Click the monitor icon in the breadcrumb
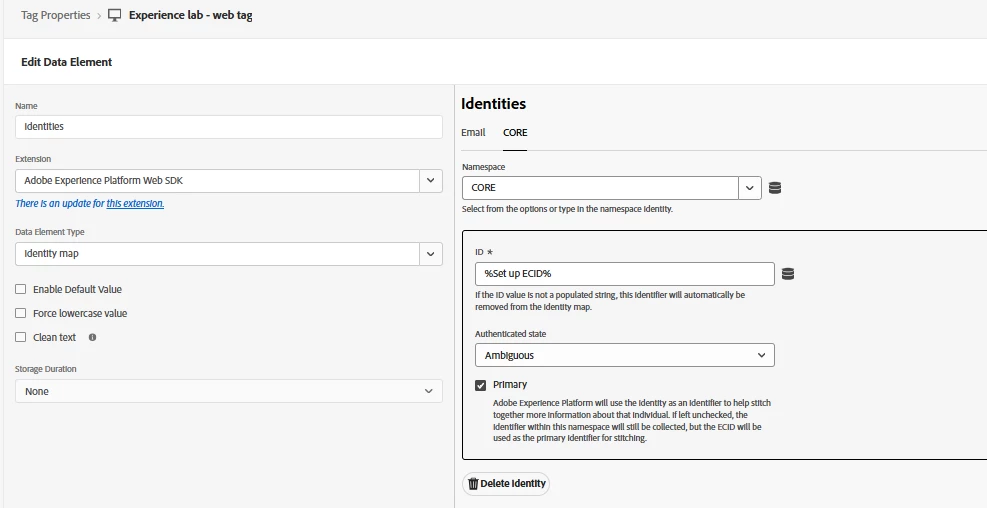 coord(114,16)
